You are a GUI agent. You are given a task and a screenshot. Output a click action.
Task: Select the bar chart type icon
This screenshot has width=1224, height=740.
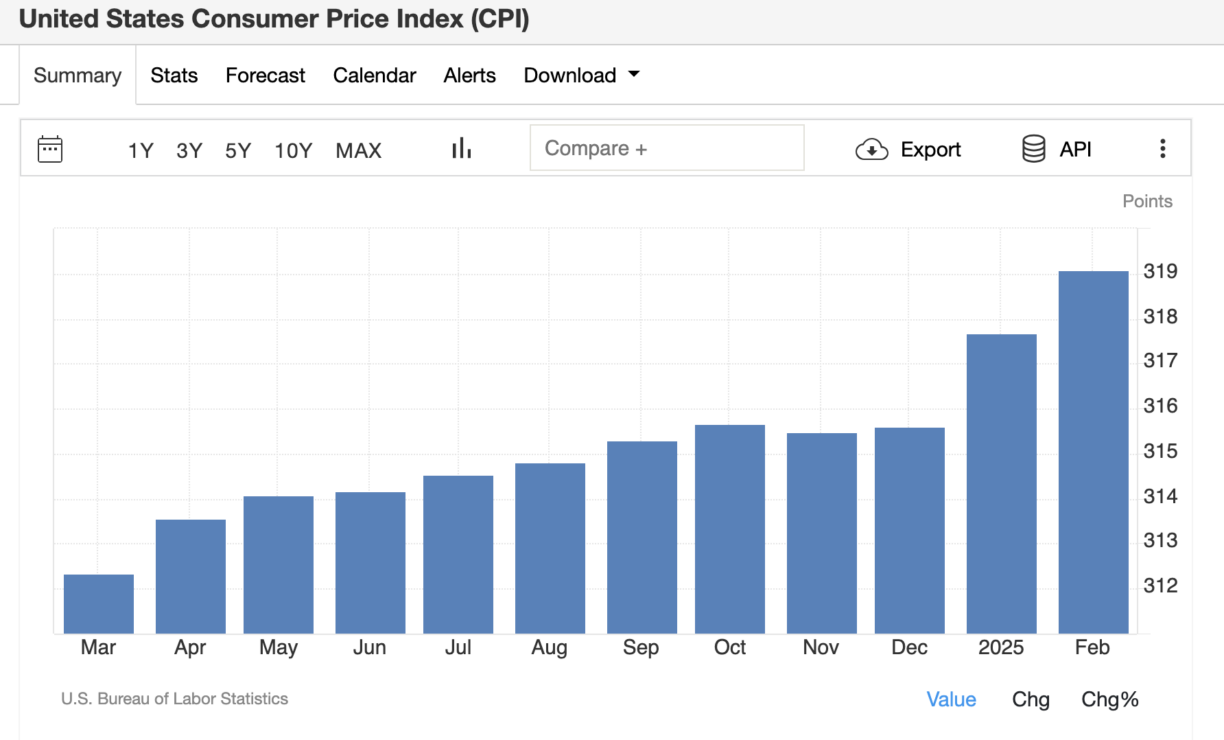click(461, 147)
